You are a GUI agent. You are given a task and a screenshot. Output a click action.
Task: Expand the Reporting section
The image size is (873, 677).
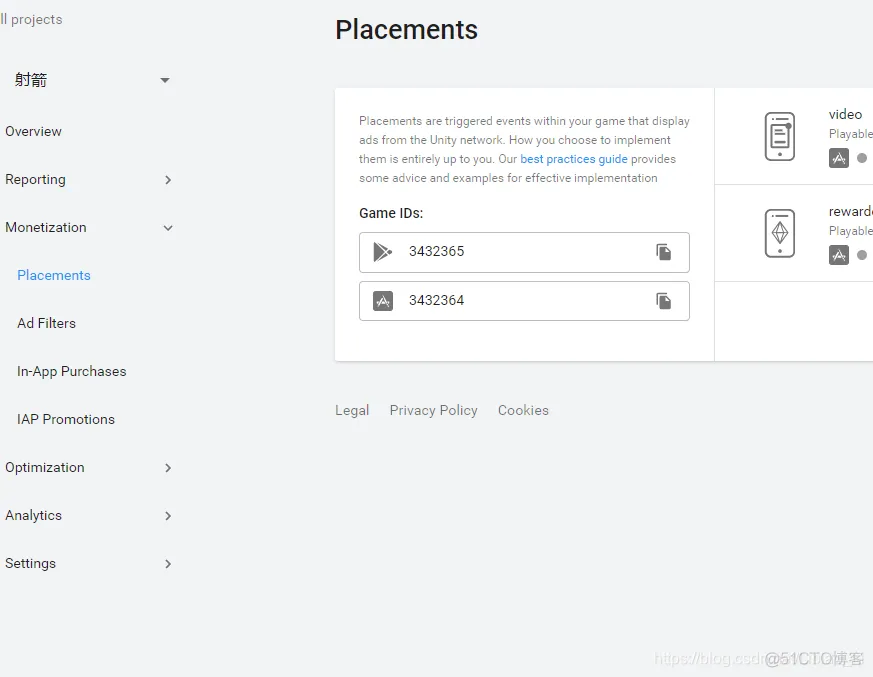pyautogui.click(x=168, y=180)
